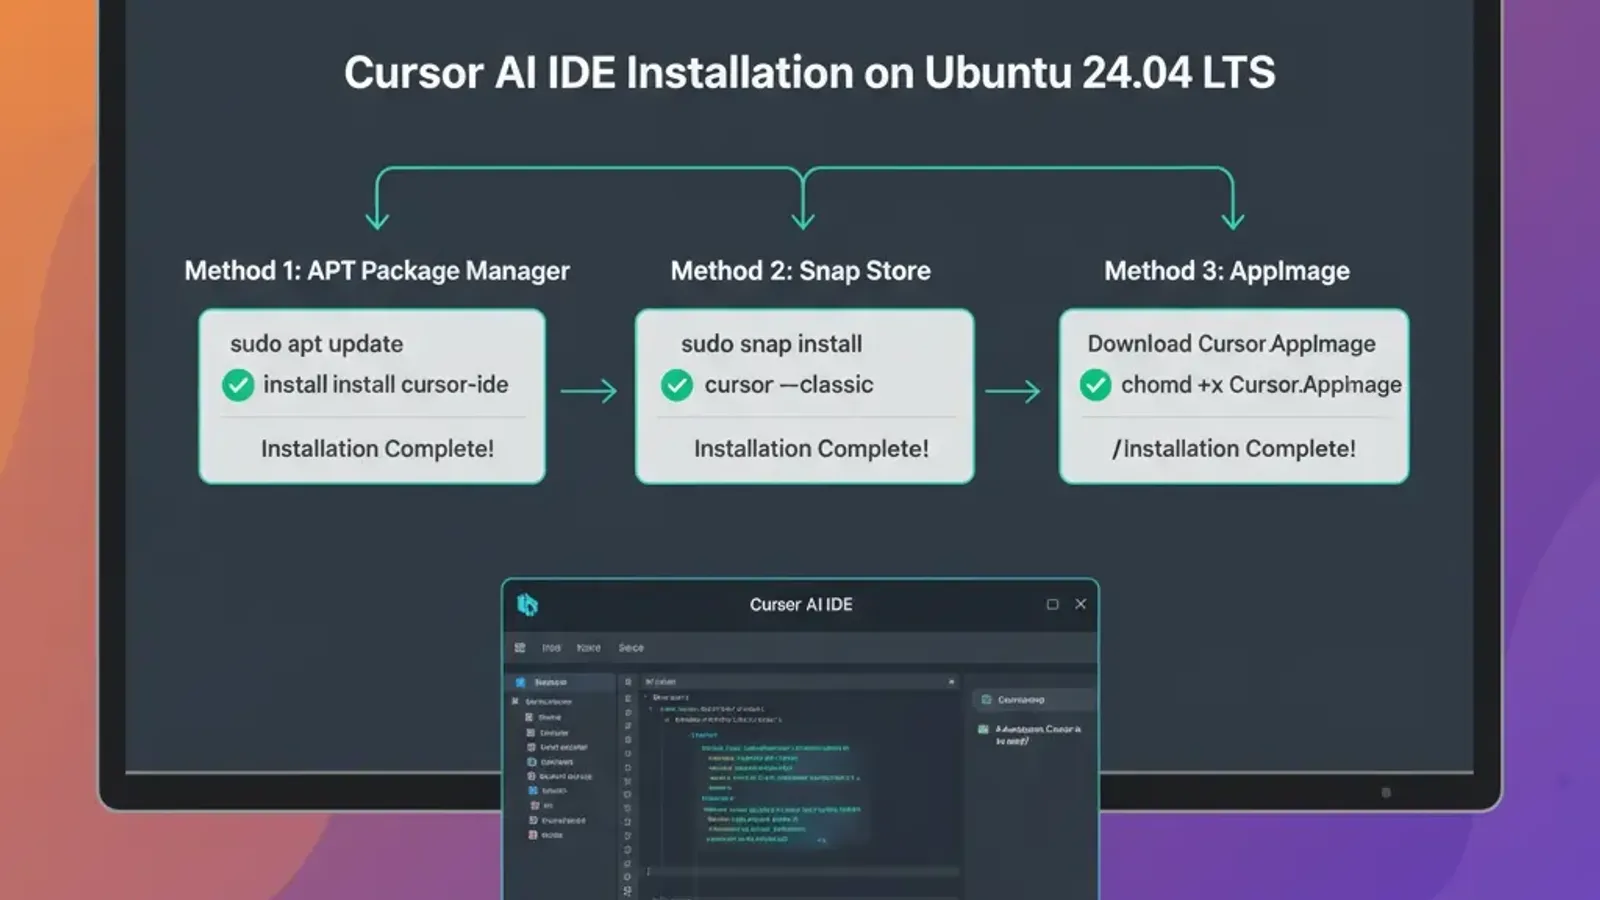The height and width of the screenshot is (900, 1600).
Task: Click the grid icon at the far left of the menu bar
Action: point(520,648)
